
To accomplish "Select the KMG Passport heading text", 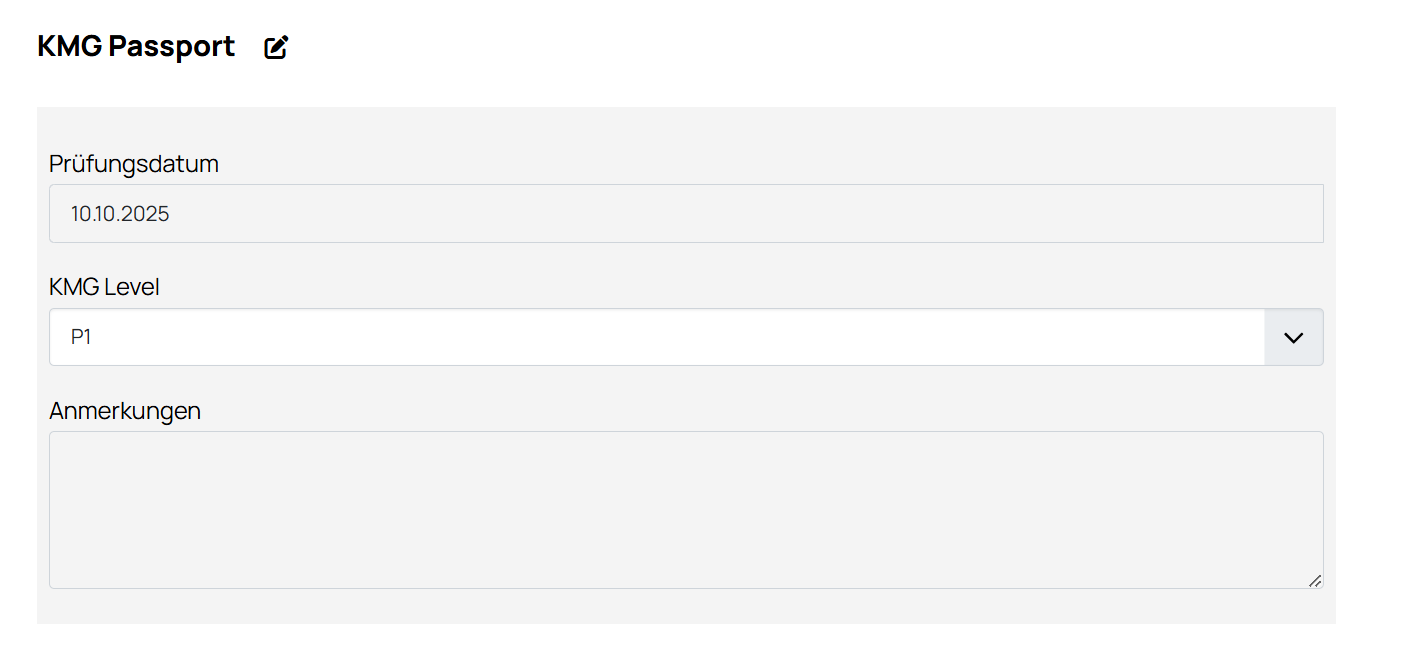I will pyautogui.click(x=136, y=46).
